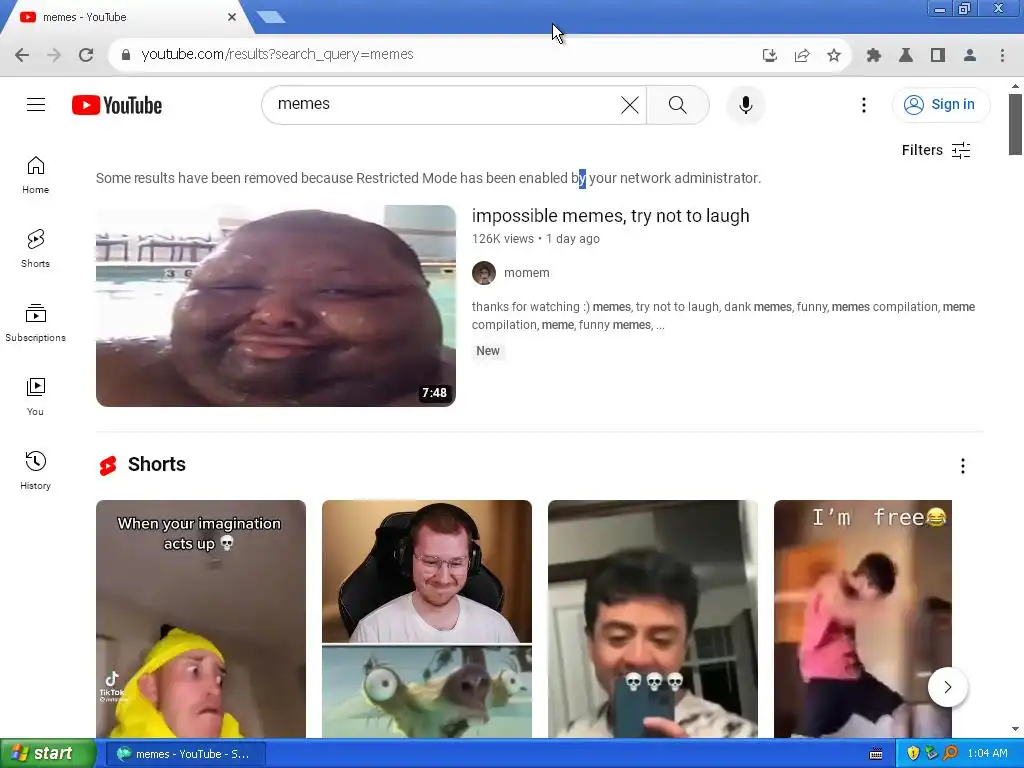
Task: Open the You section in the sidebar
Action: coord(35,397)
